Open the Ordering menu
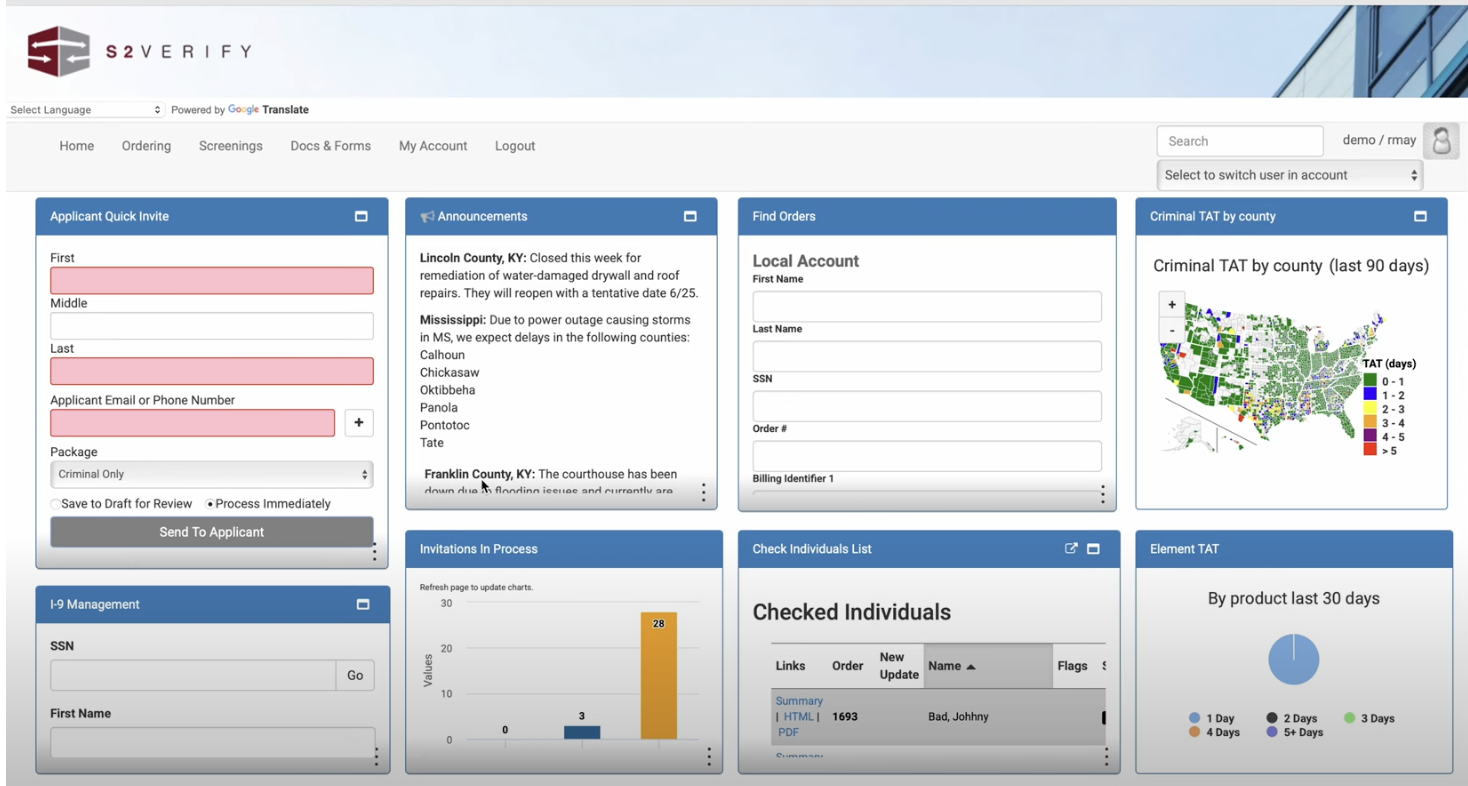The image size is (1468, 786). 146,146
